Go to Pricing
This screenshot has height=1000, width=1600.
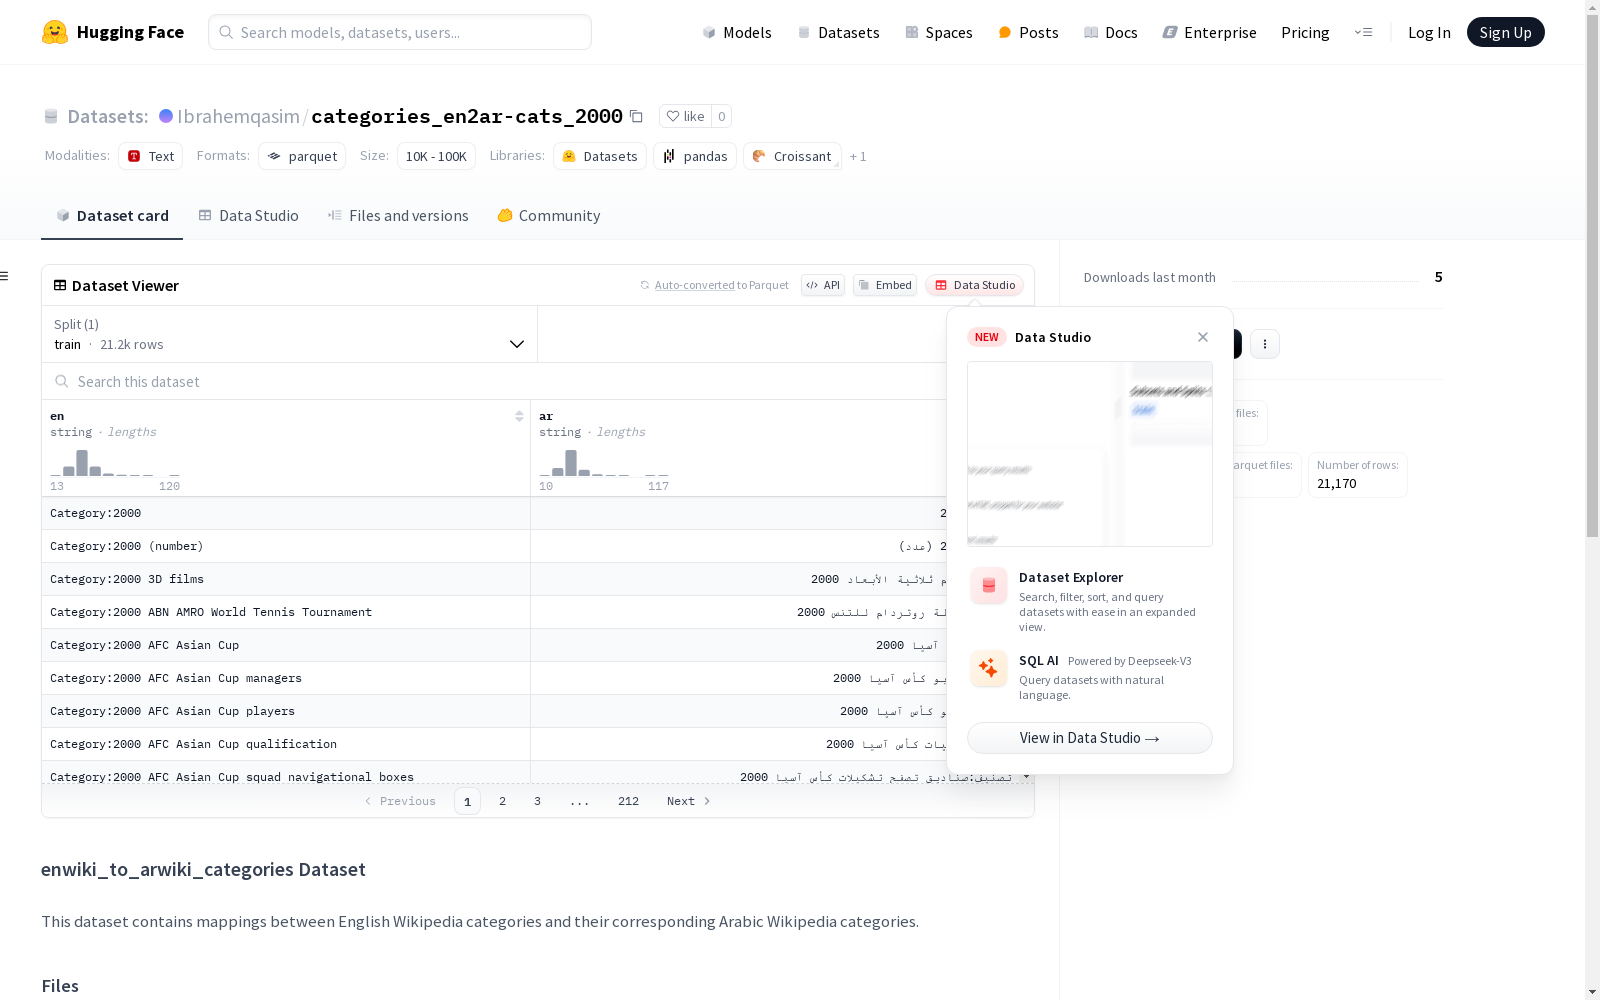1305,32
